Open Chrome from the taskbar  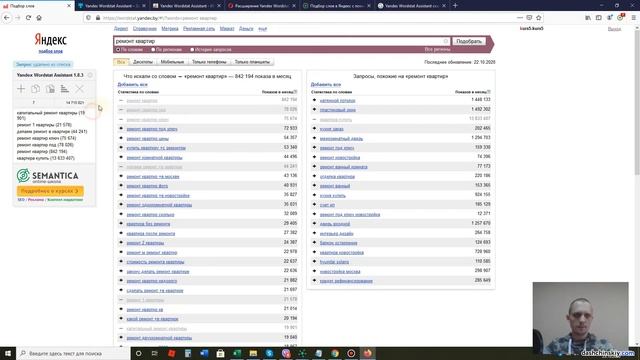coord(335,353)
